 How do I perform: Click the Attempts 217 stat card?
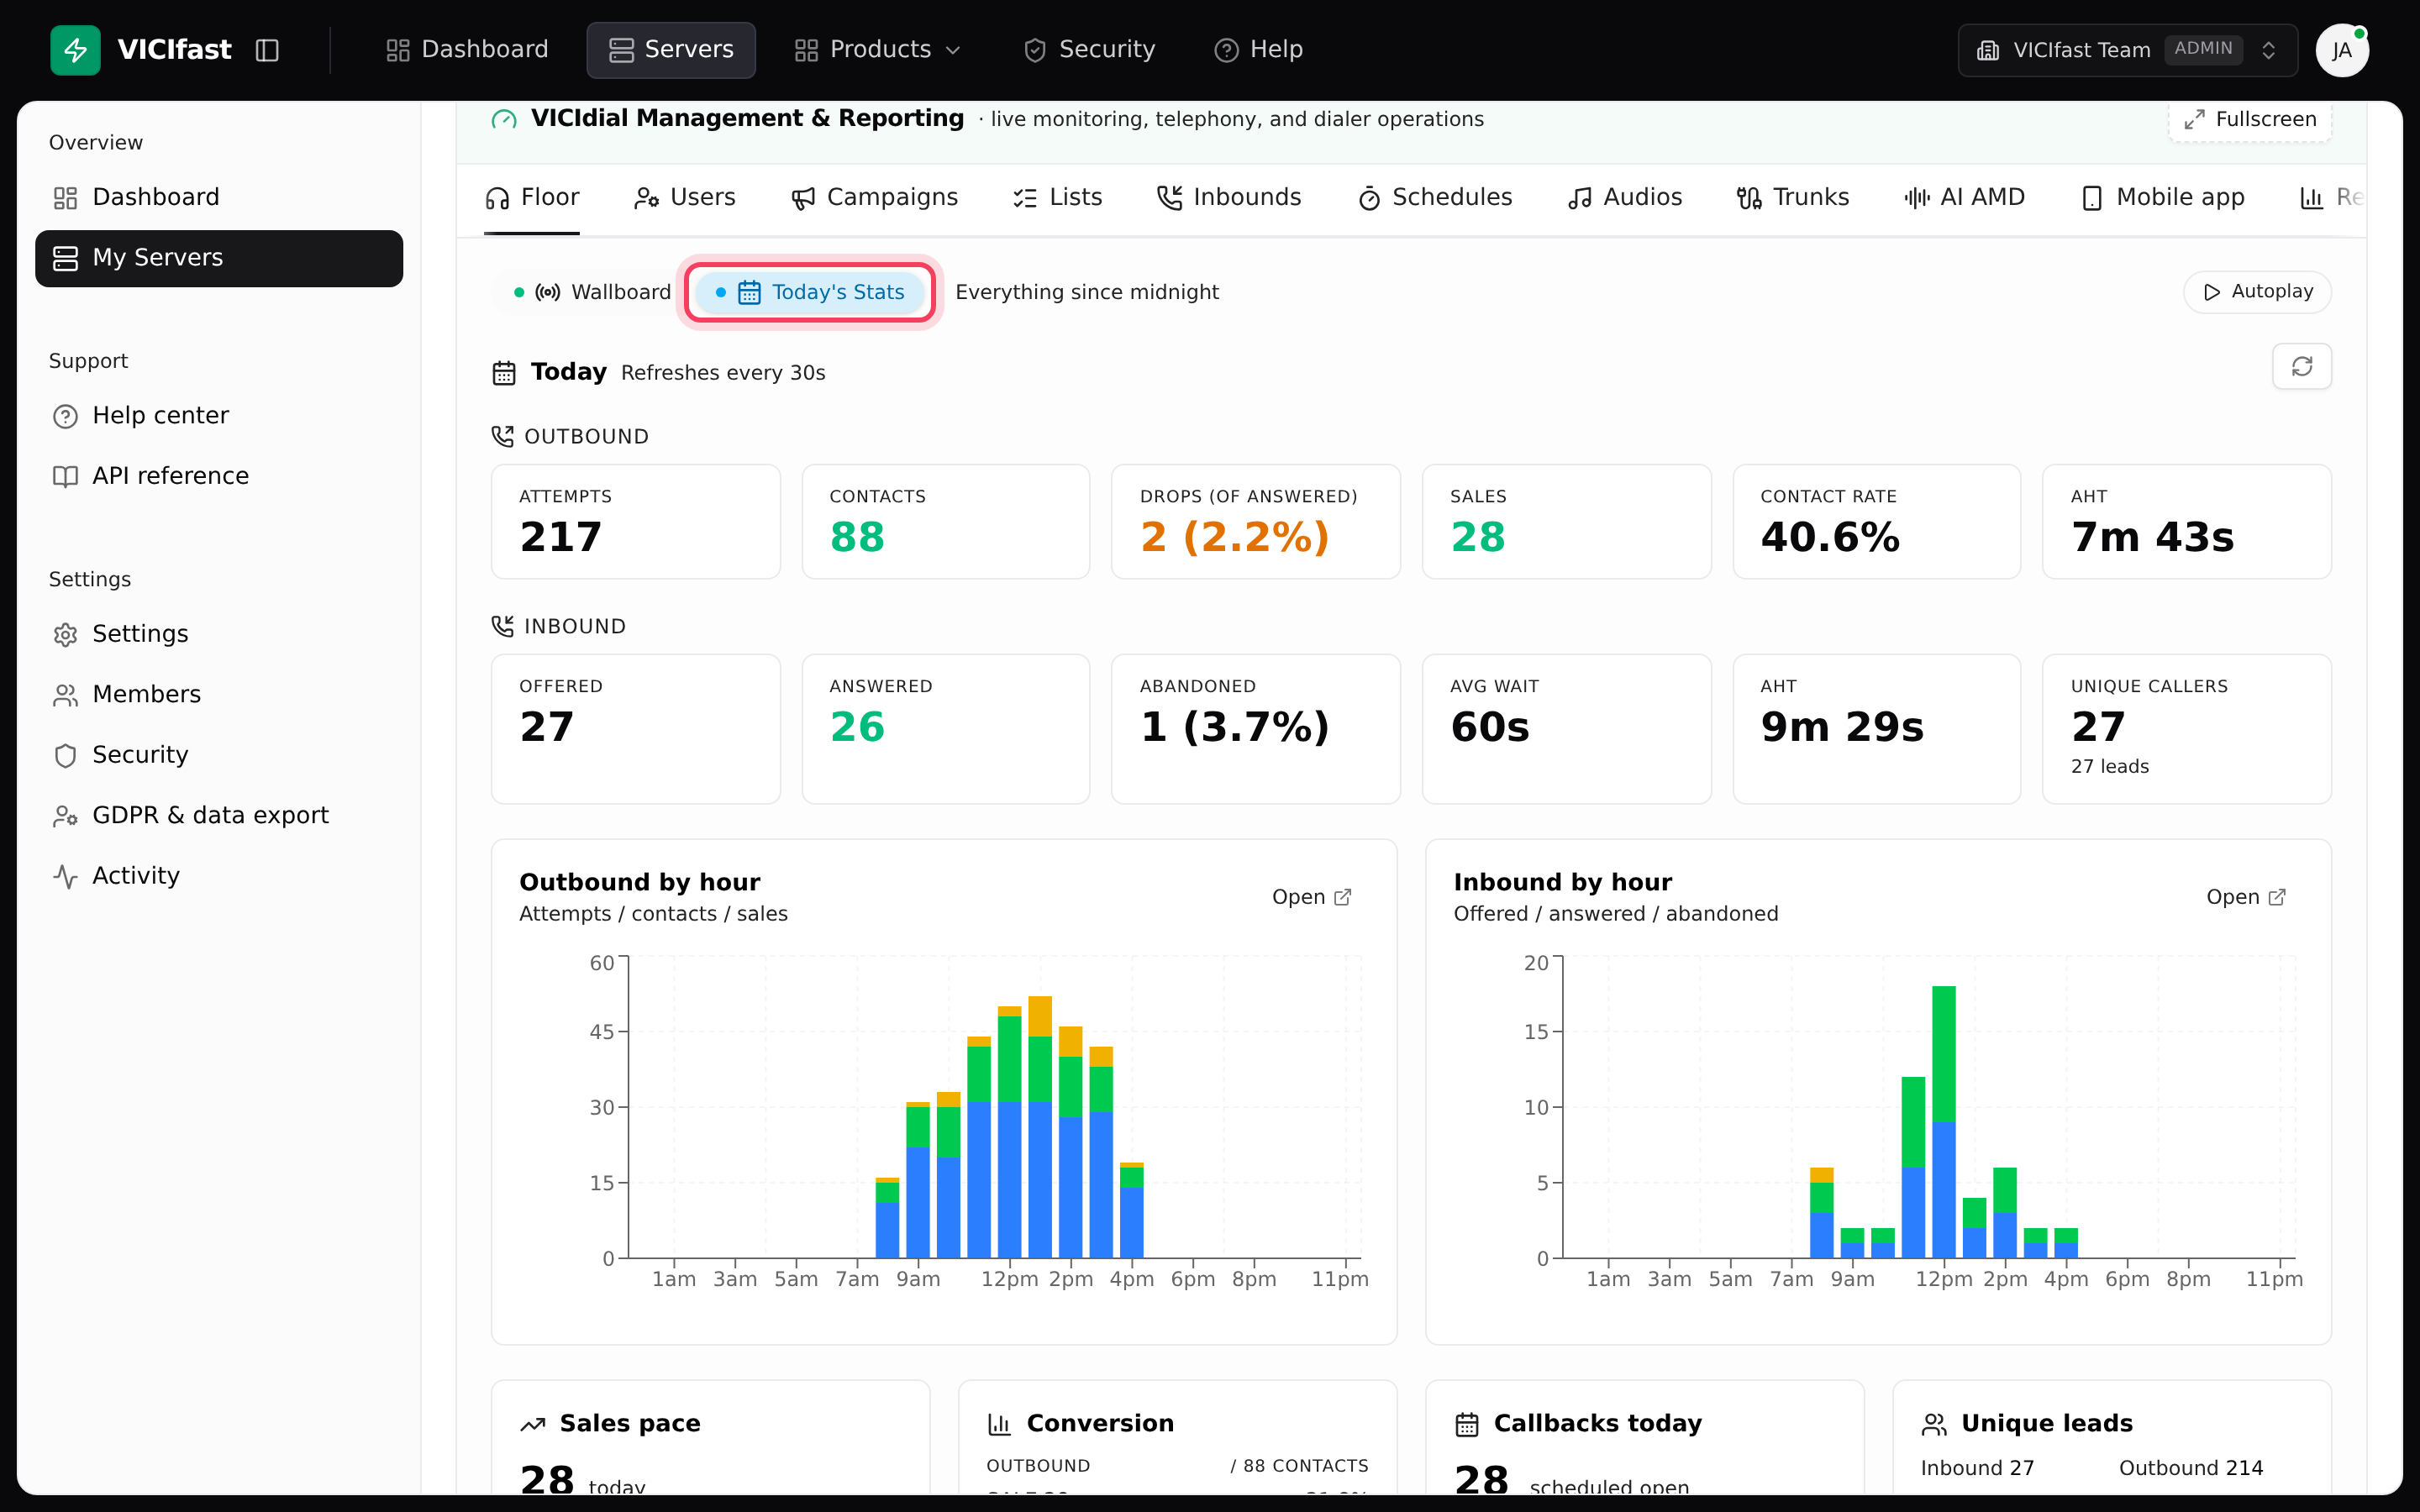click(635, 521)
